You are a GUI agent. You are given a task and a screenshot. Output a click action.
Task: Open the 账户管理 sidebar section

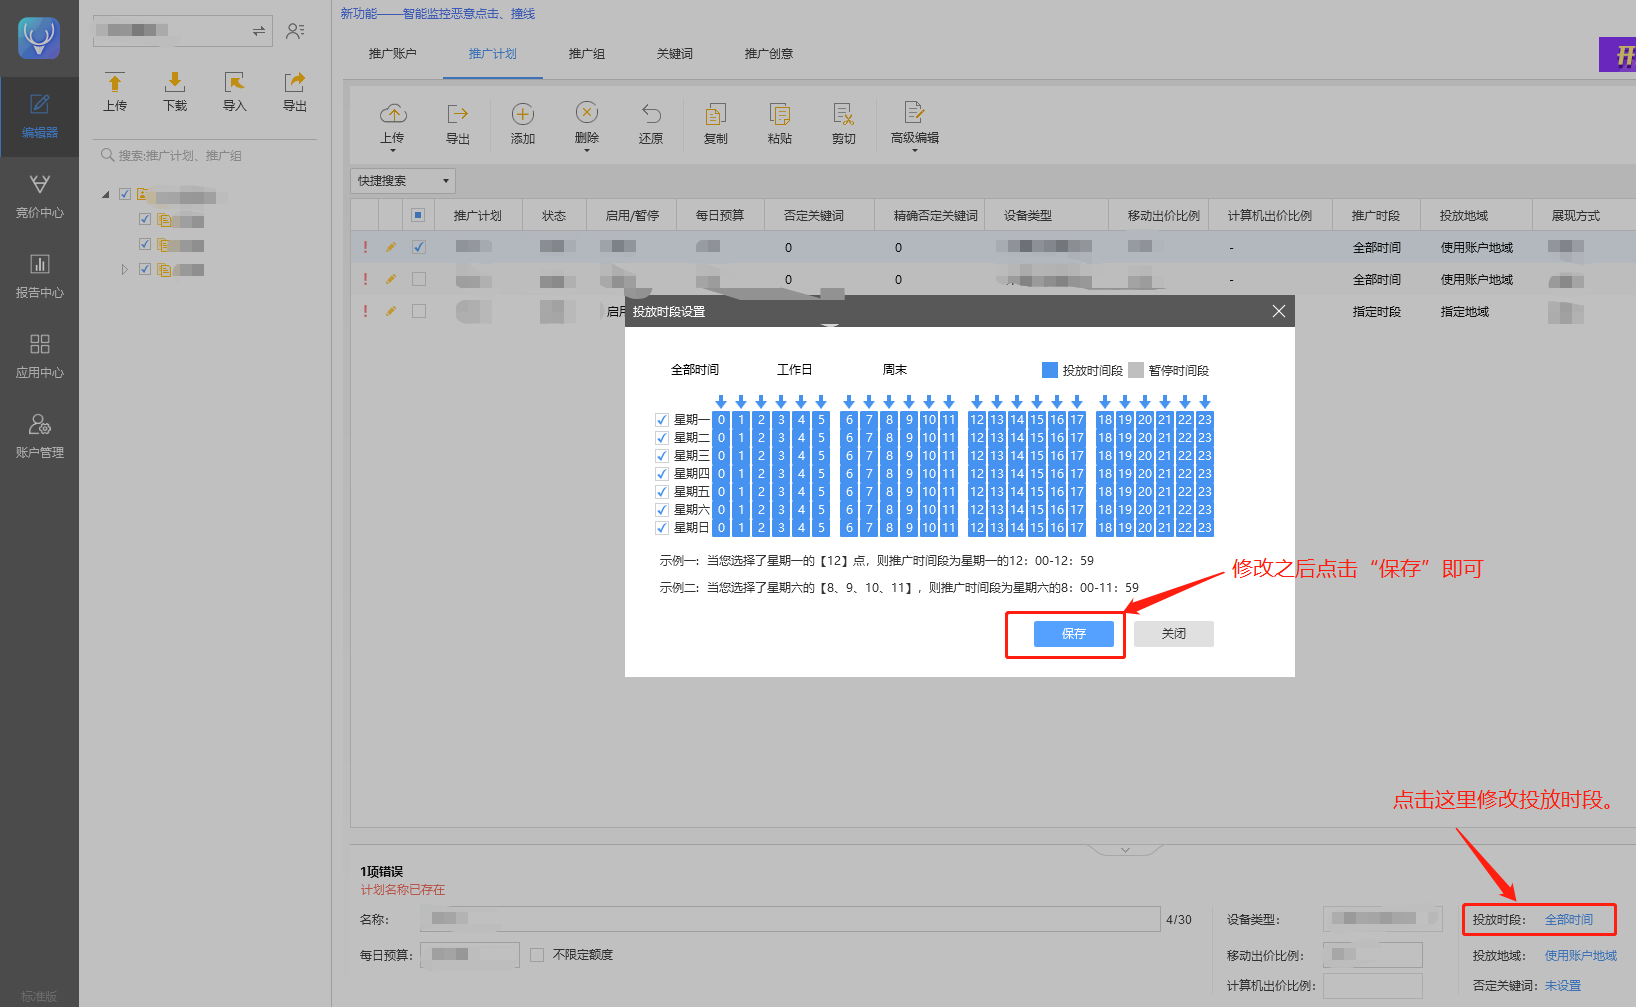[x=39, y=437]
